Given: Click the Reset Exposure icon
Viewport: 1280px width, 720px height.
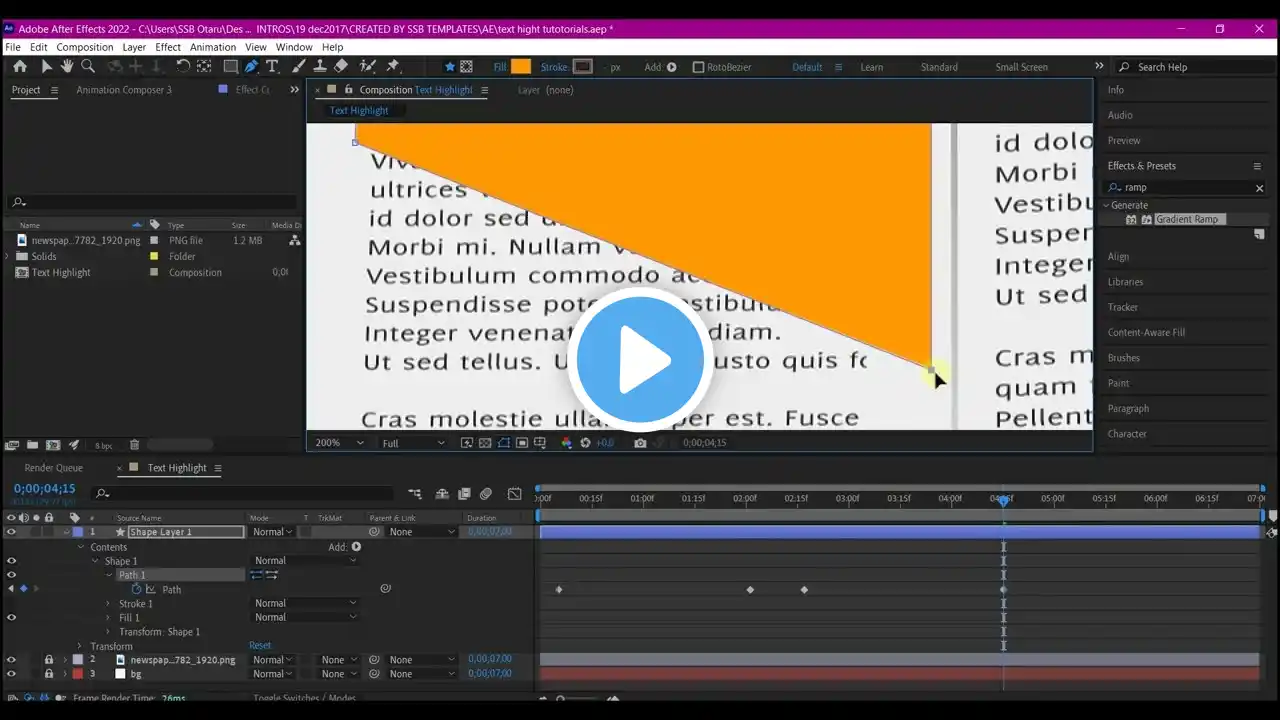Looking at the screenshot, I should click(x=586, y=443).
